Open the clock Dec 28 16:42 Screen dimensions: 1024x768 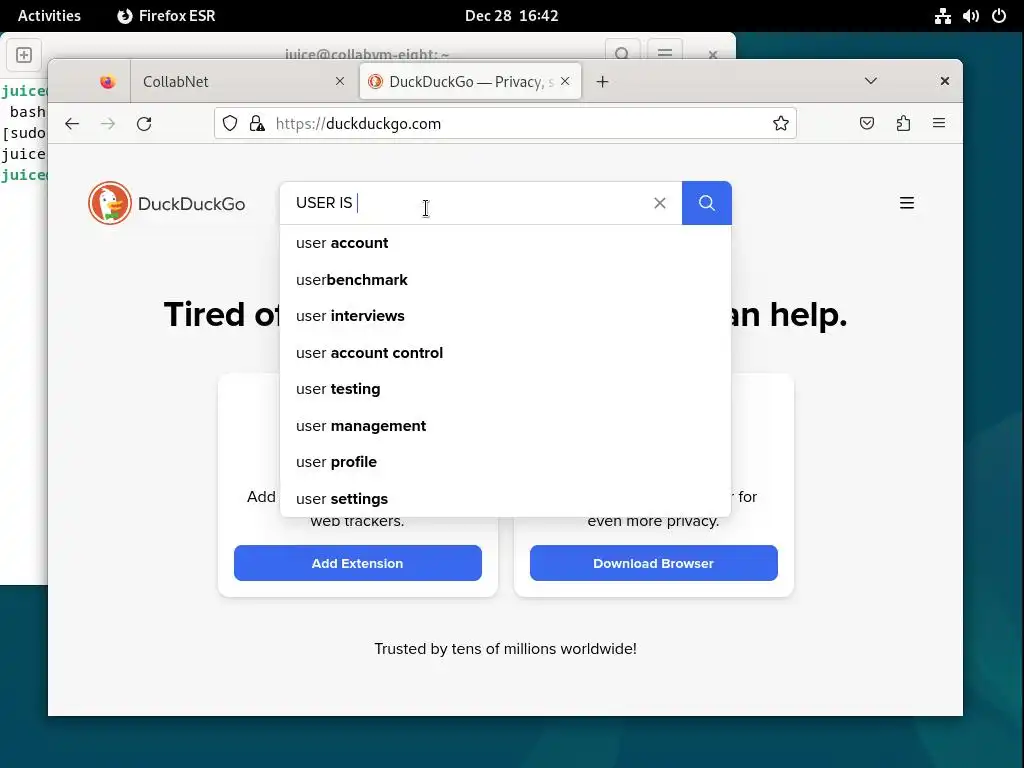point(511,16)
